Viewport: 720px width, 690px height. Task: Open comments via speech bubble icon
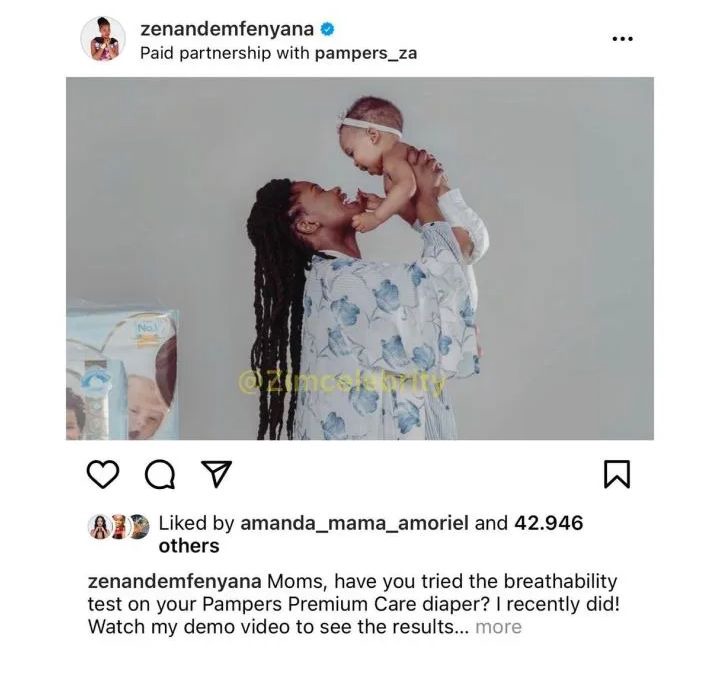(160, 474)
